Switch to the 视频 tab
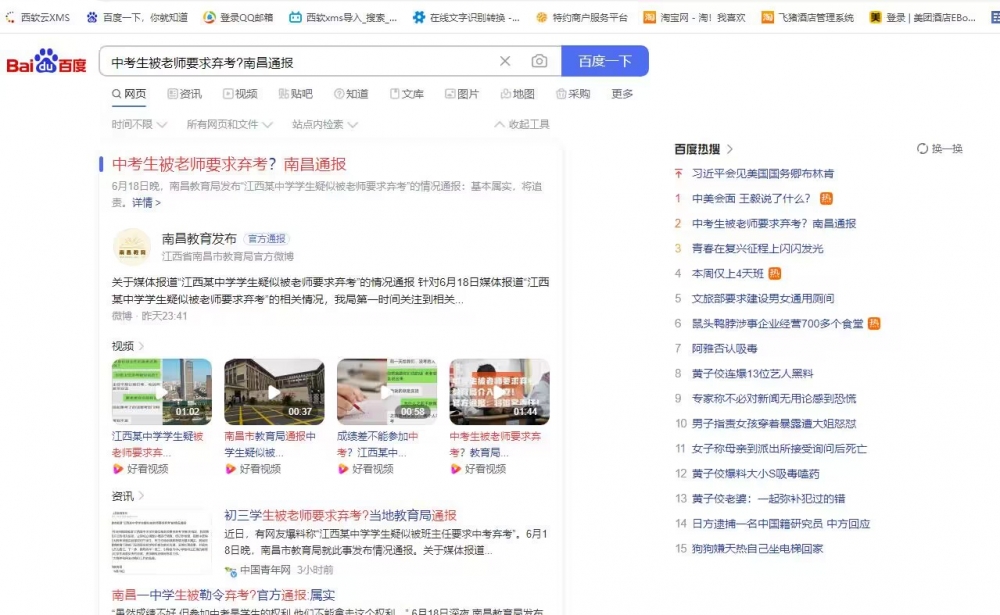1000x615 pixels. (240, 94)
